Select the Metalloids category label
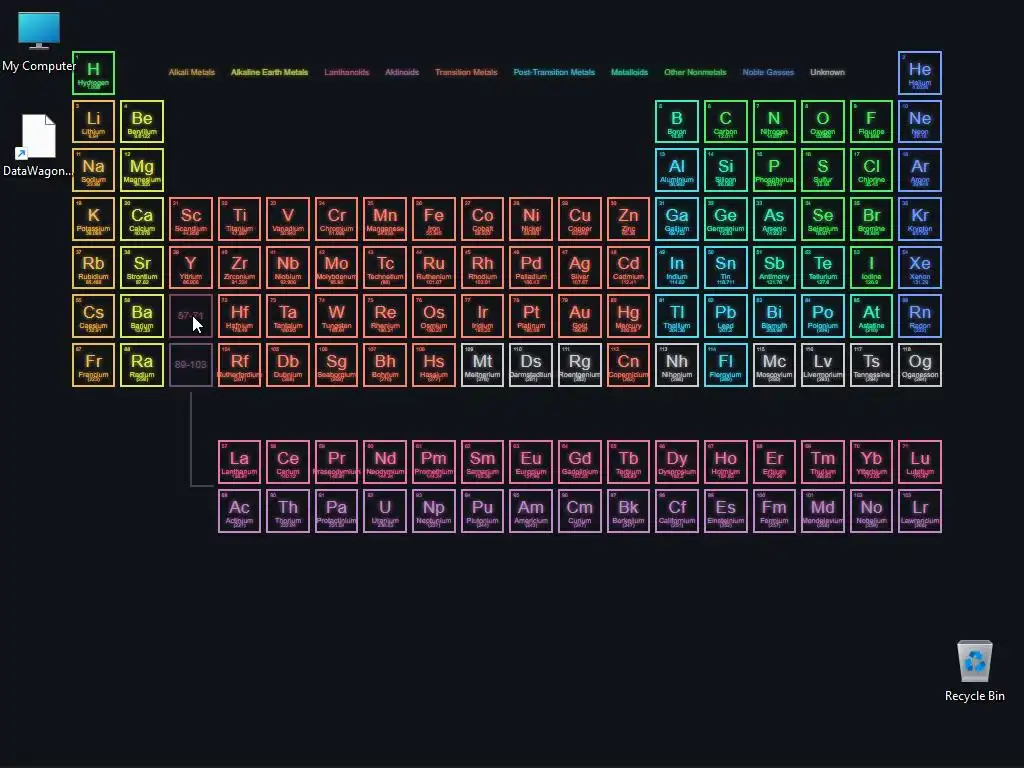1024x768 pixels. (630, 72)
